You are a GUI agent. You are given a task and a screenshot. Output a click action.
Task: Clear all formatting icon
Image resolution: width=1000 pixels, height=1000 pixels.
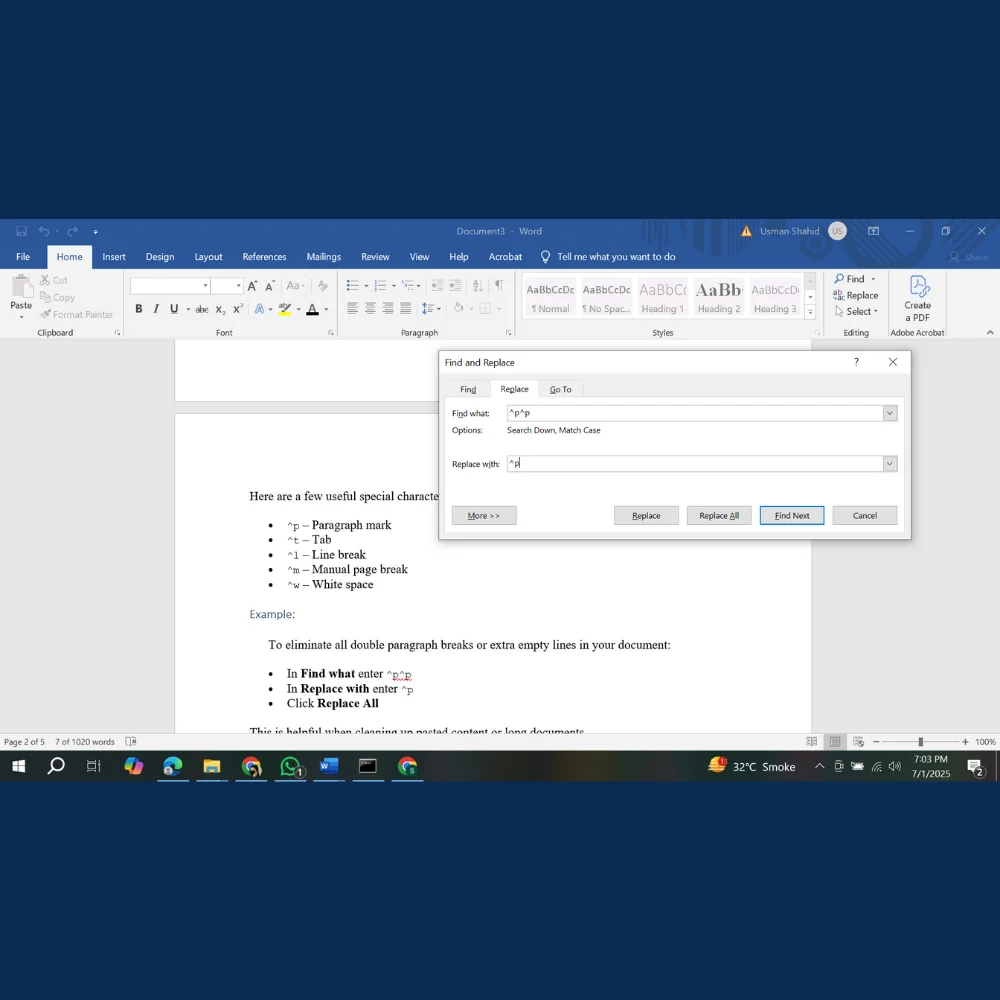323,286
